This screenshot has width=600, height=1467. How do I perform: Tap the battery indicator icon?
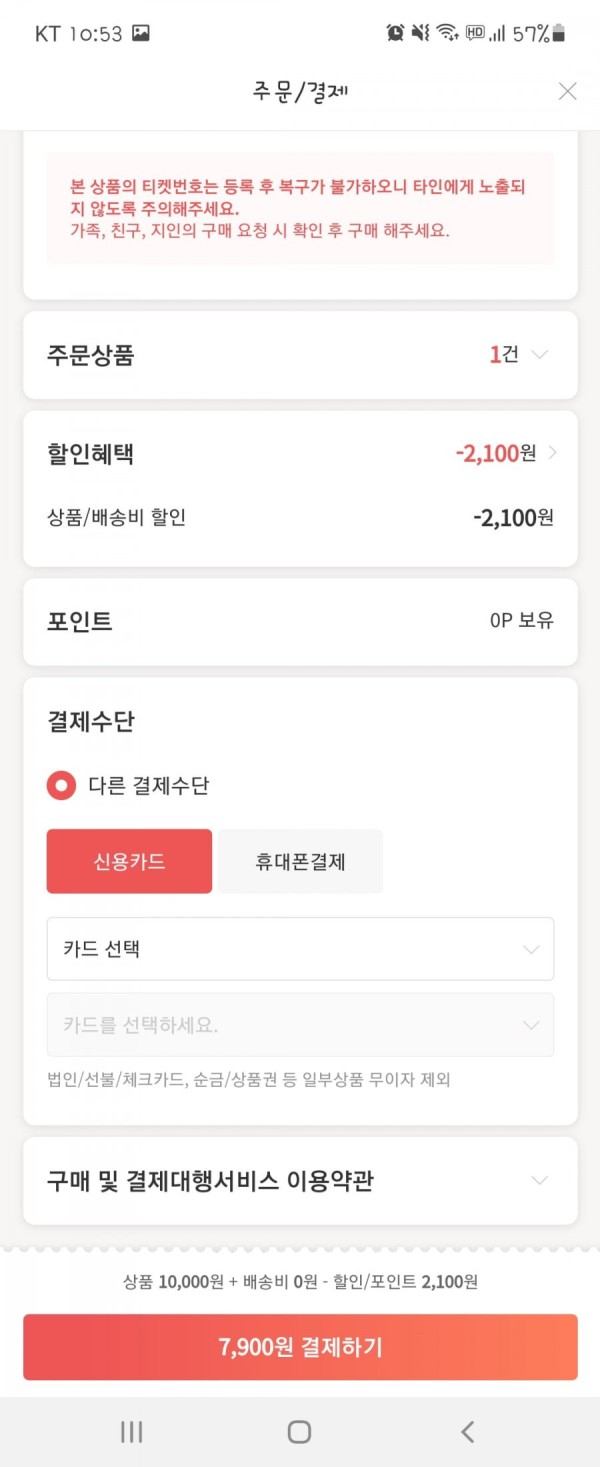(559, 33)
